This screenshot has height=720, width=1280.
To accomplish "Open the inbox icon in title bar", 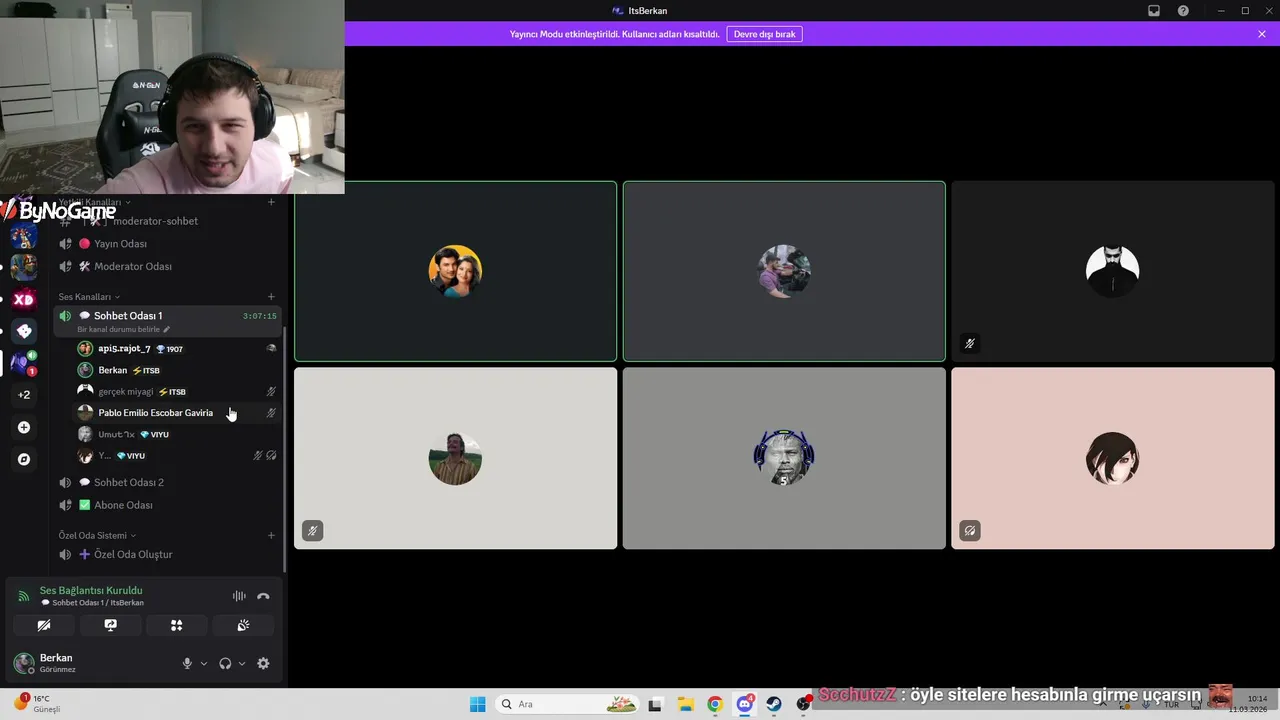I will coord(1154,11).
